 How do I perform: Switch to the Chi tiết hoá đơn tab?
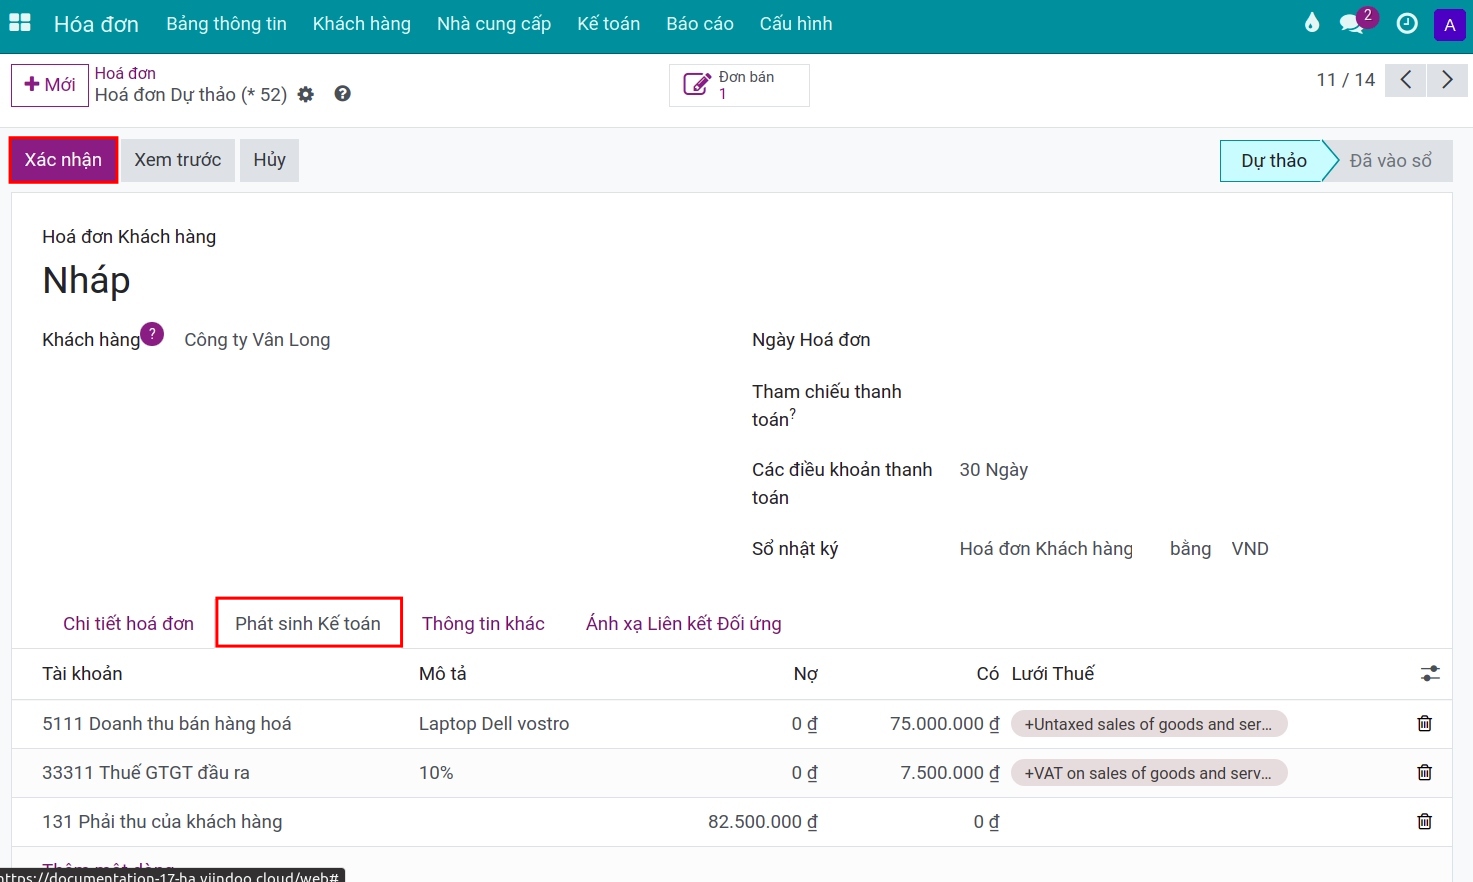(x=128, y=624)
